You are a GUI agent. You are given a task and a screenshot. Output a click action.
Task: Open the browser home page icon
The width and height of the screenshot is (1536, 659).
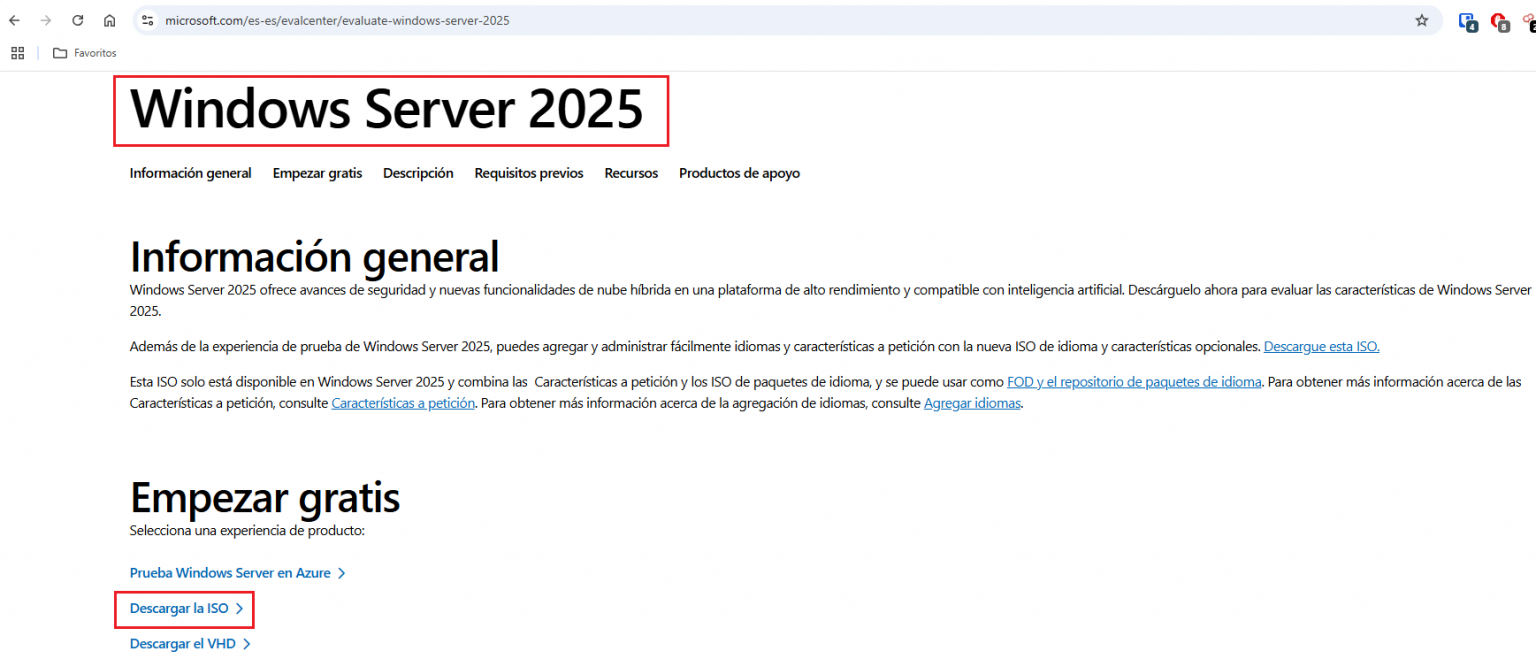110,20
